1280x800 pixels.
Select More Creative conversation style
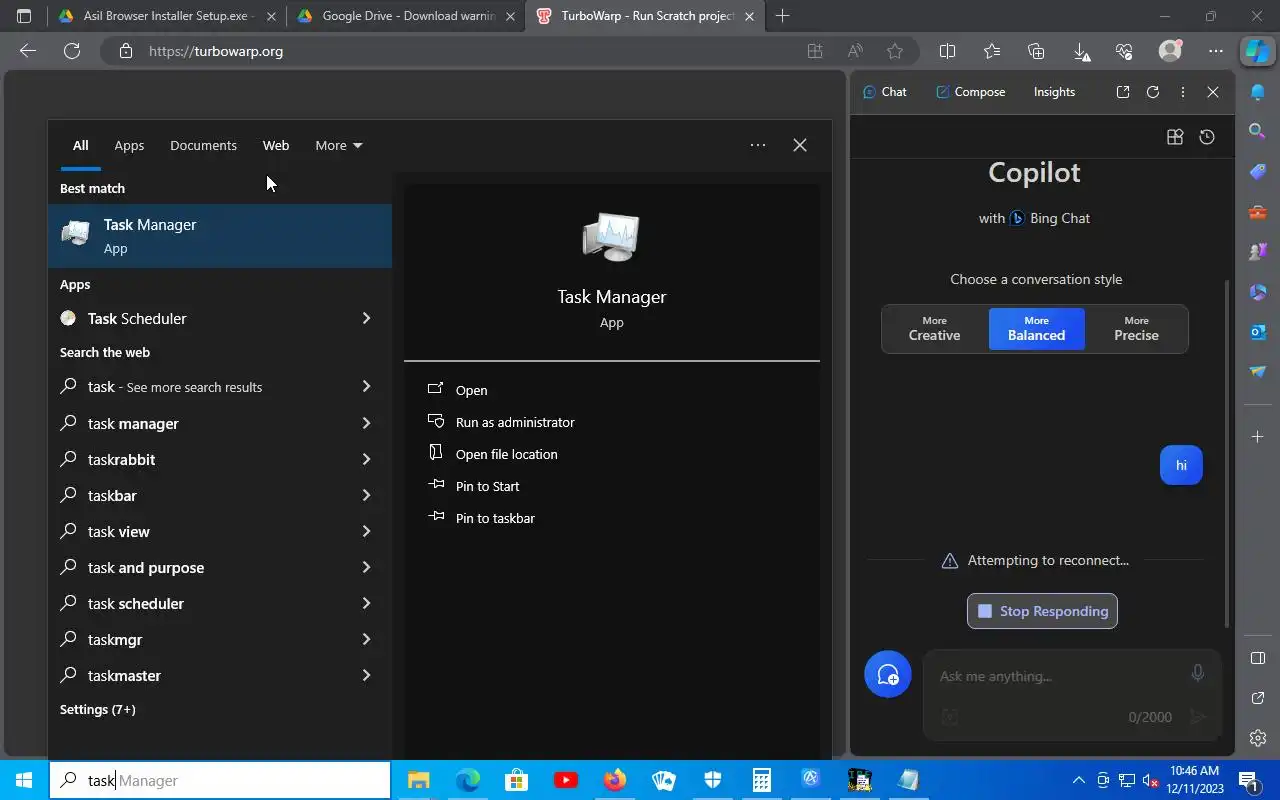click(934, 329)
